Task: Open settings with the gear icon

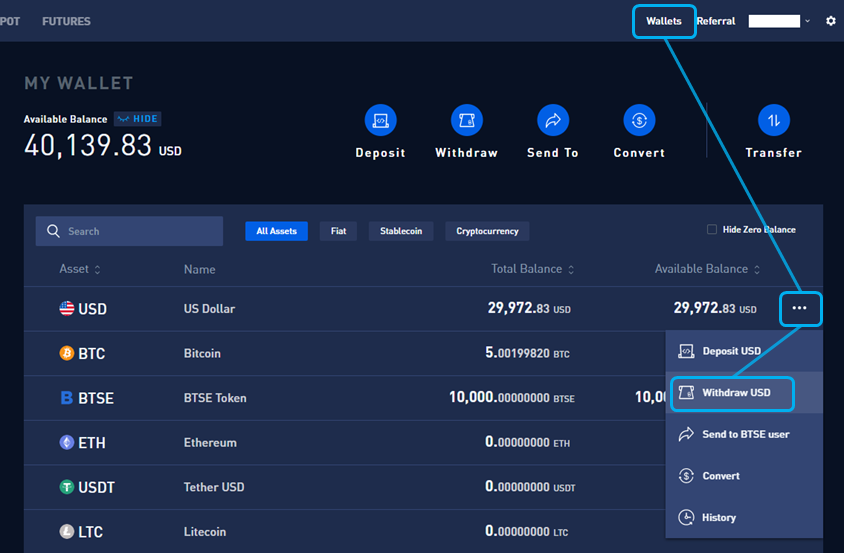Action: (831, 21)
